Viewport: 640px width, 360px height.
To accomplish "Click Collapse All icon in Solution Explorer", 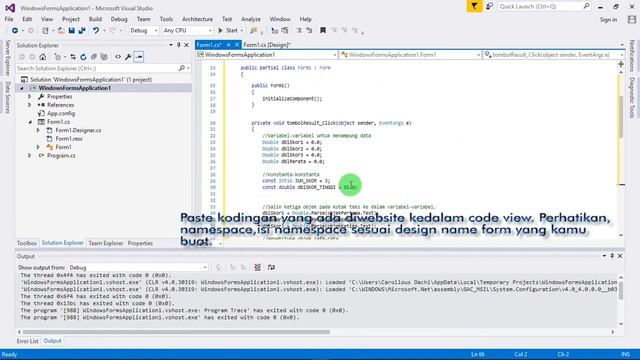I will [x=94, y=57].
